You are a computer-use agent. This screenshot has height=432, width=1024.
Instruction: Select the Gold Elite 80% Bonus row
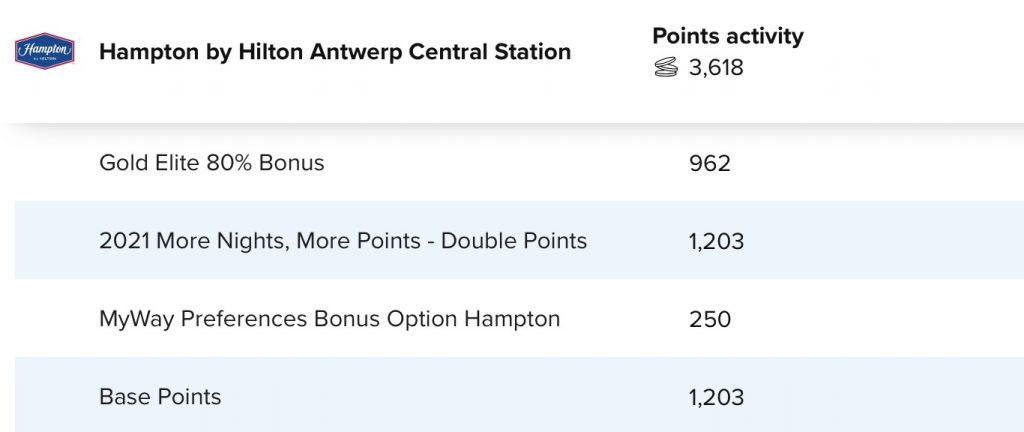tap(212, 162)
